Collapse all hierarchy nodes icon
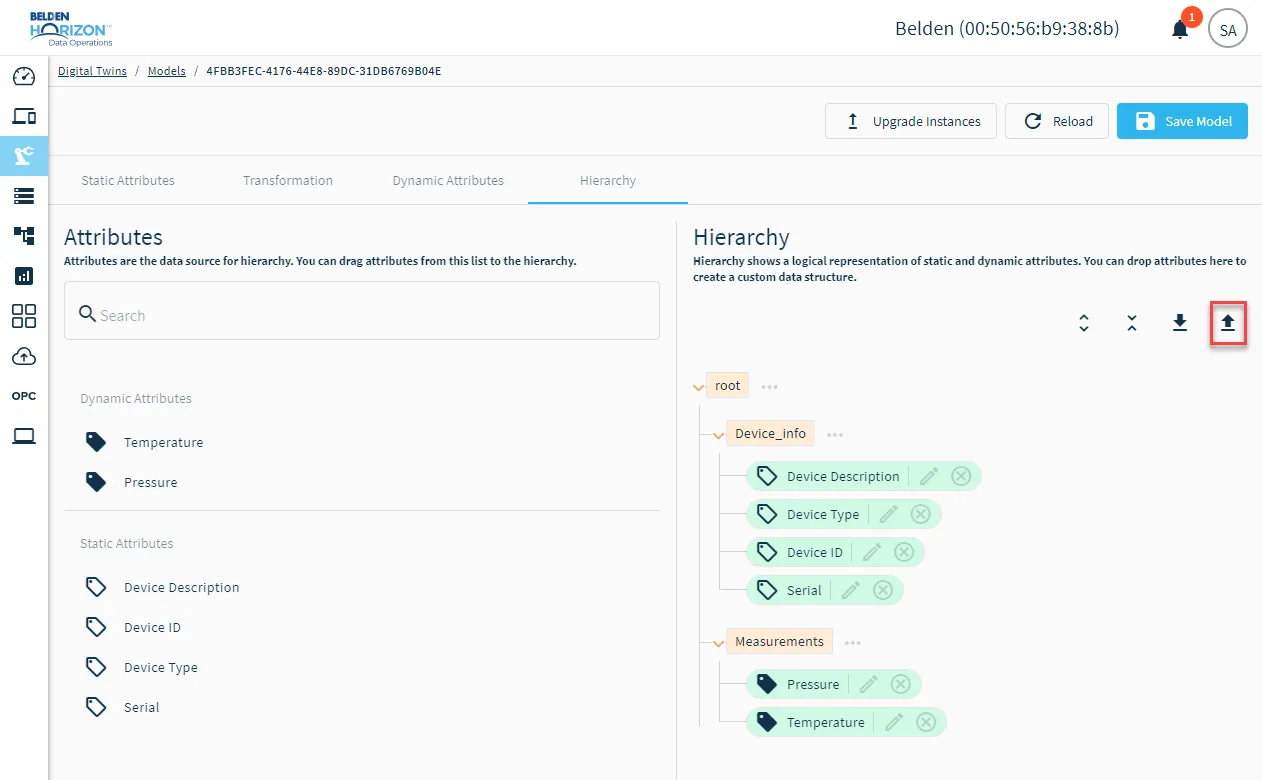This screenshot has width=1262, height=780. (x=1132, y=323)
